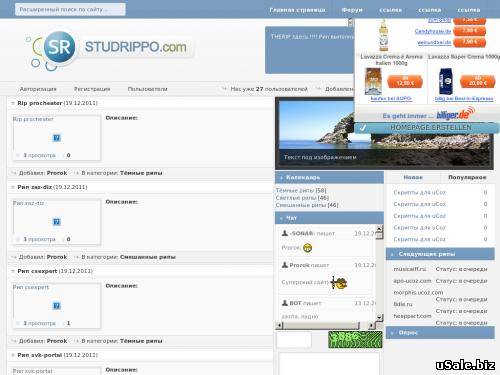Click the image placeholder icon in Rip procheater
The width and height of the screenshot is (500, 375).
pyautogui.click(x=57, y=138)
